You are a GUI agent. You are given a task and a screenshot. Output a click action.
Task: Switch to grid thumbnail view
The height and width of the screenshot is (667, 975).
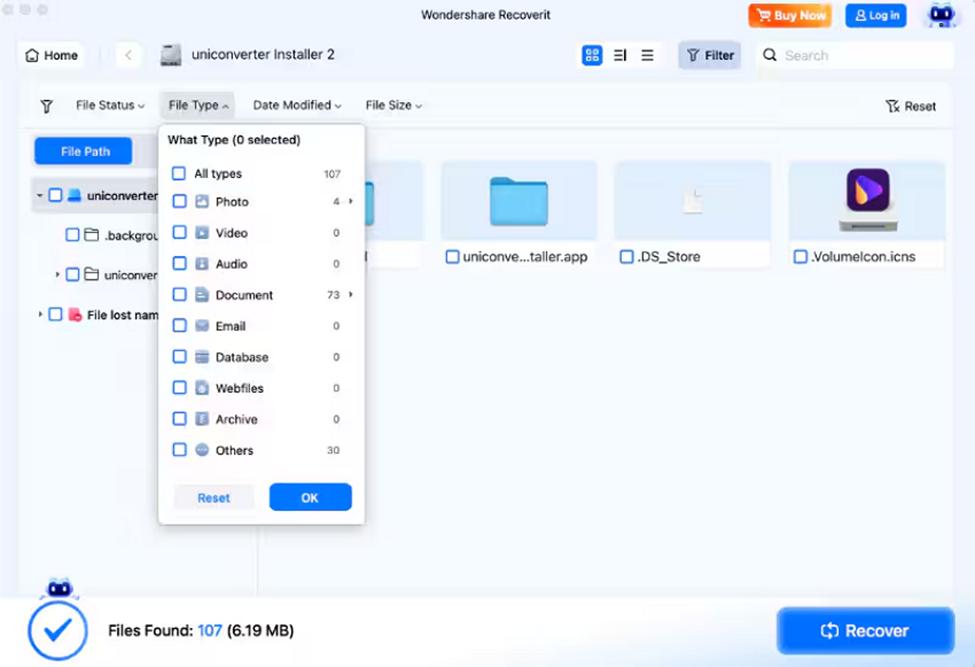[592, 55]
